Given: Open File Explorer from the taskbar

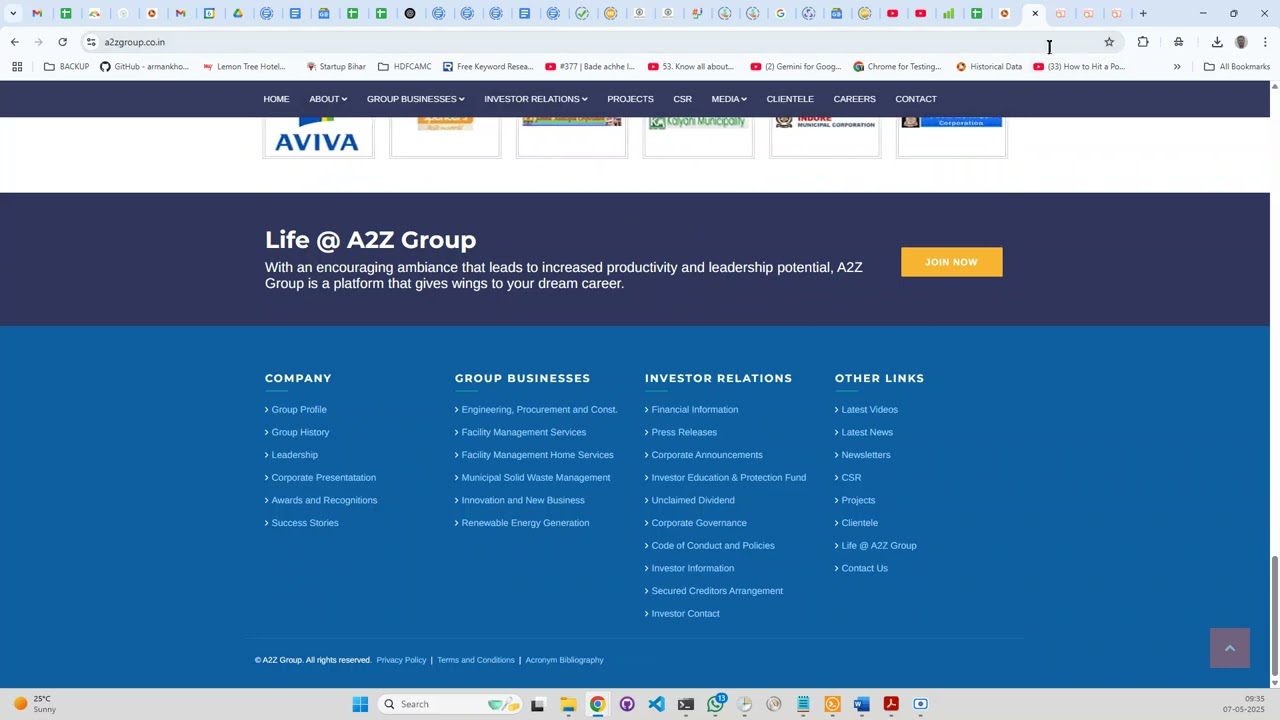Looking at the screenshot, I should pyautogui.click(x=568, y=704).
